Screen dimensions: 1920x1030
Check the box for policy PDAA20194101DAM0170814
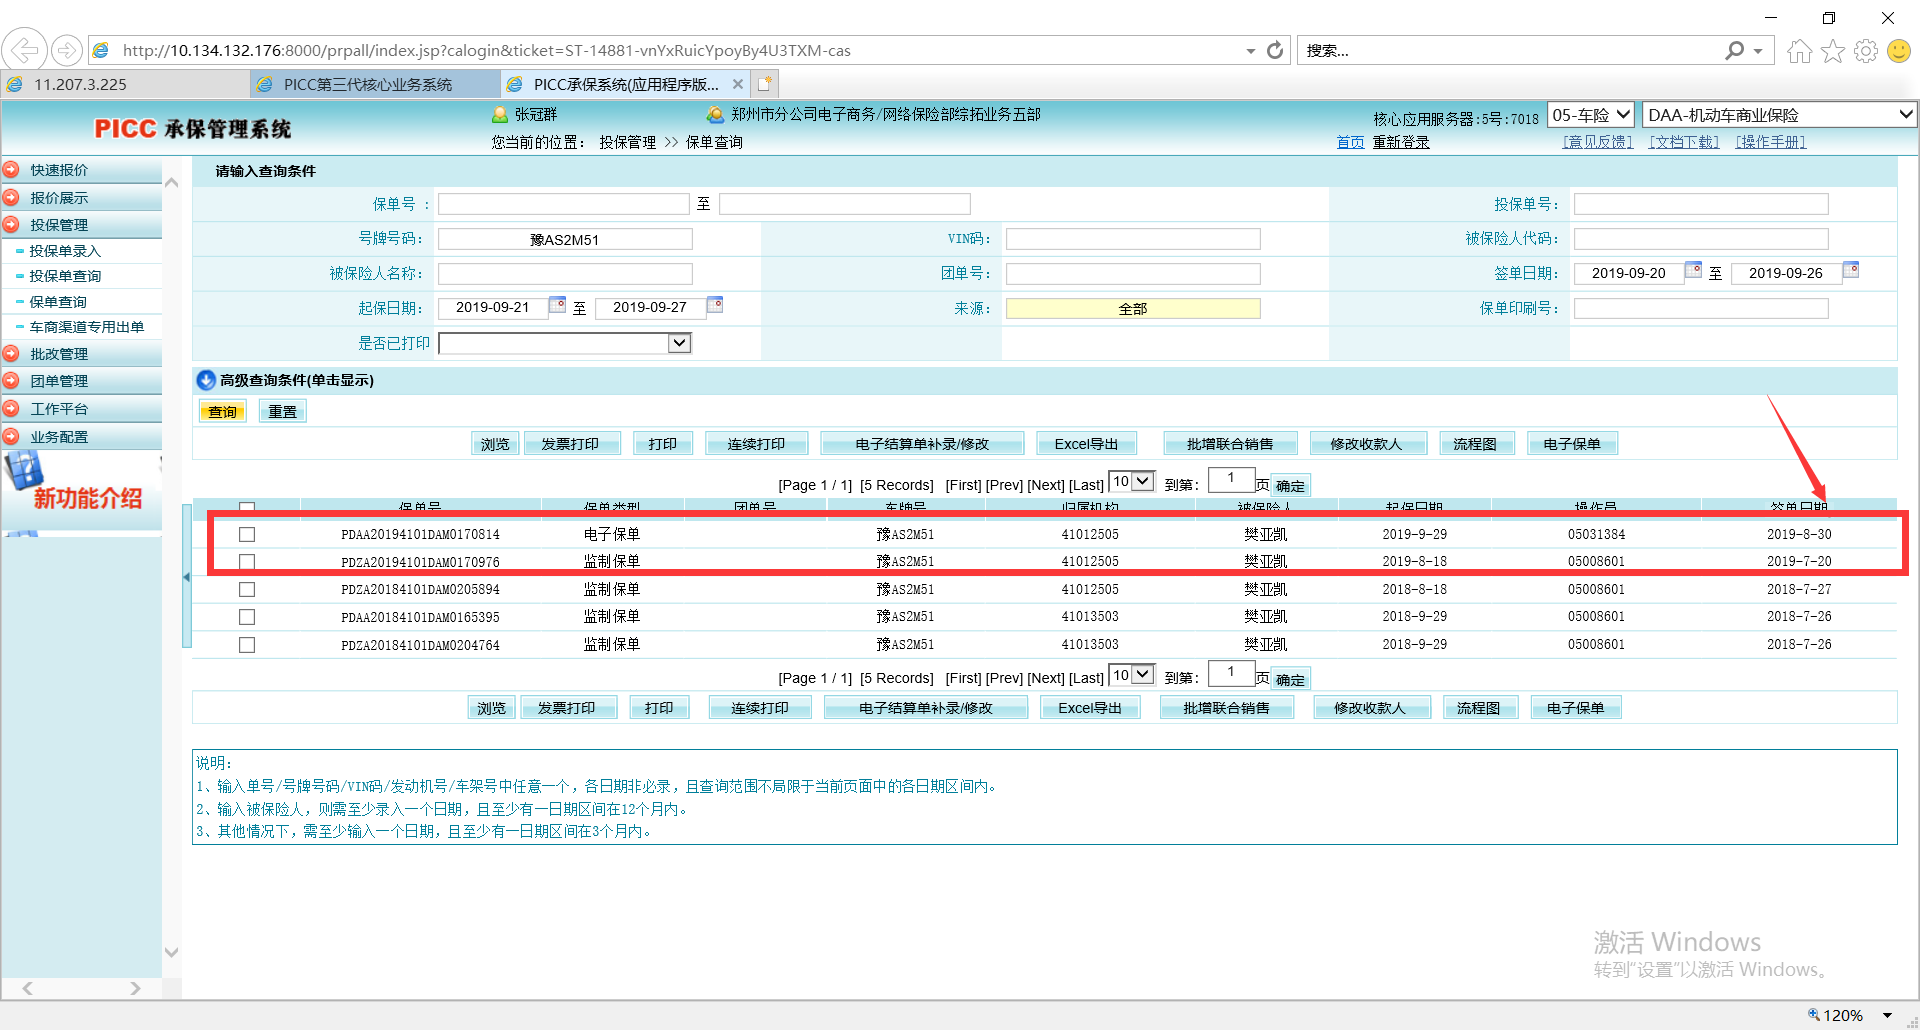[247, 535]
